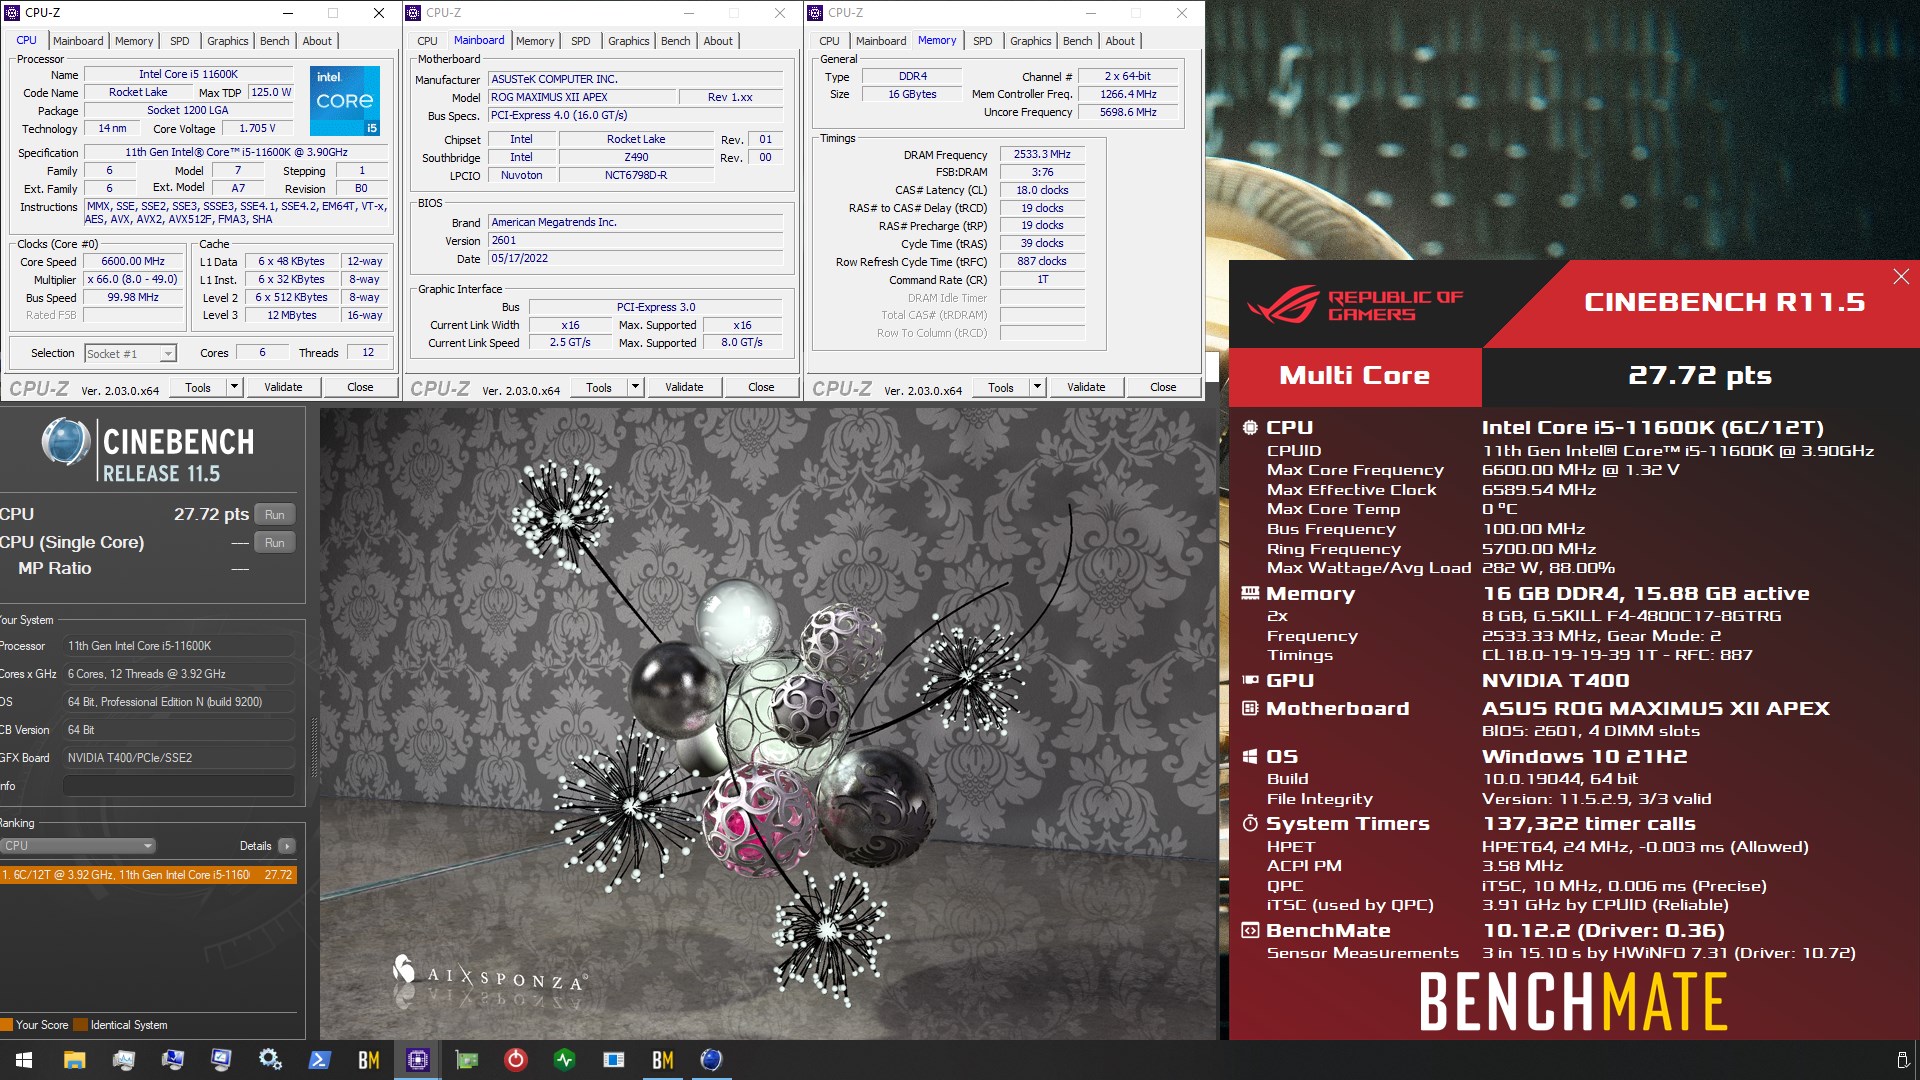Click the GPU section icon in BenchMate panel
The height and width of the screenshot is (1080, 1920).
[x=1250, y=680]
